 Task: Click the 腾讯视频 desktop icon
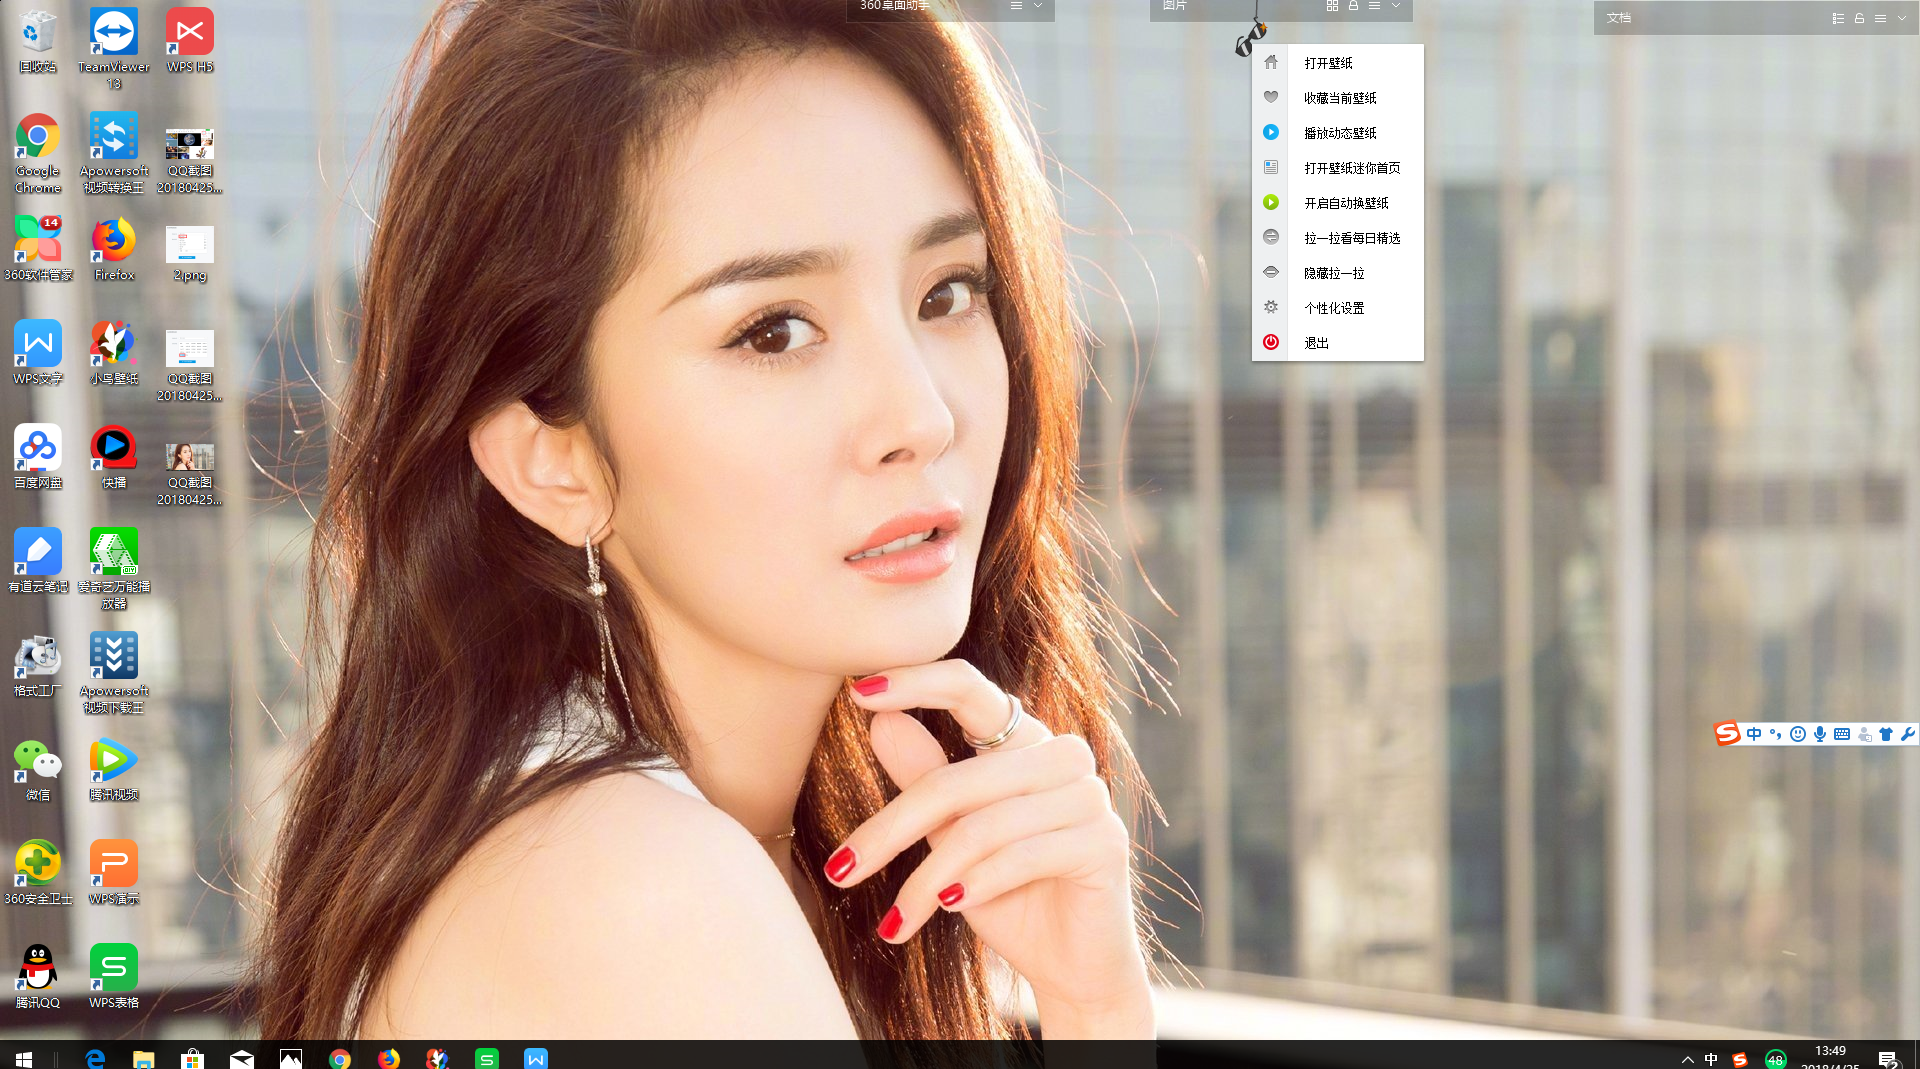(113, 768)
